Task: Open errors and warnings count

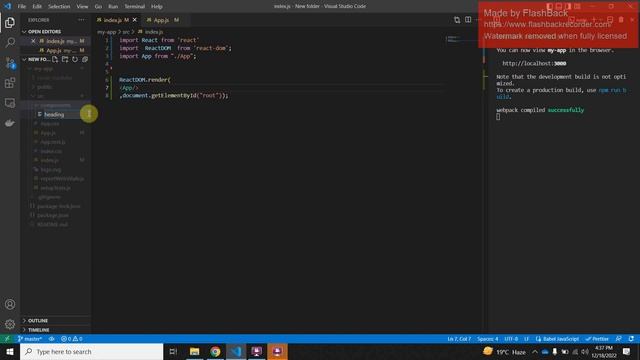Action: coord(71,339)
